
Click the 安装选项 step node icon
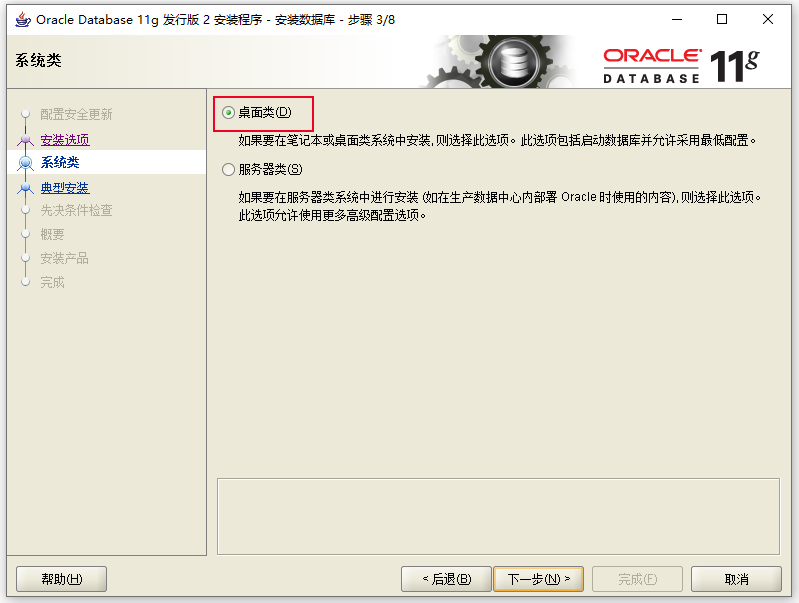click(25, 139)
